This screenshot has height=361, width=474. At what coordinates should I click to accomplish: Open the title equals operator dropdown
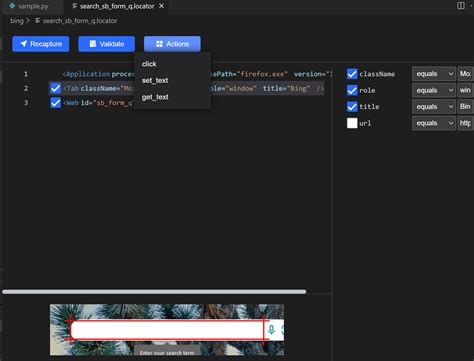[x=434, y=107]
